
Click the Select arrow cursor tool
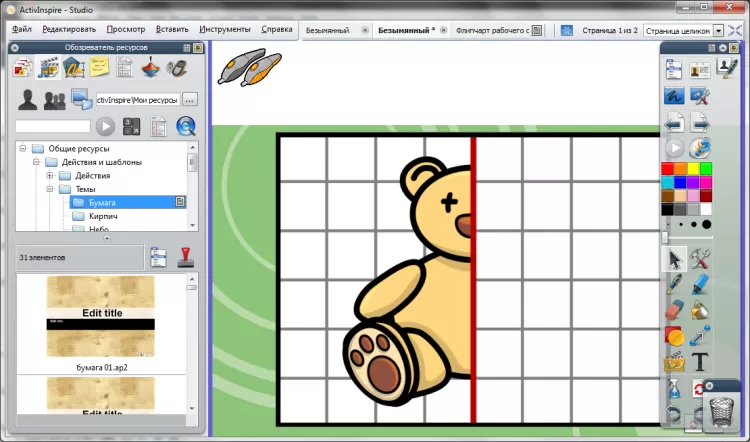675,258
